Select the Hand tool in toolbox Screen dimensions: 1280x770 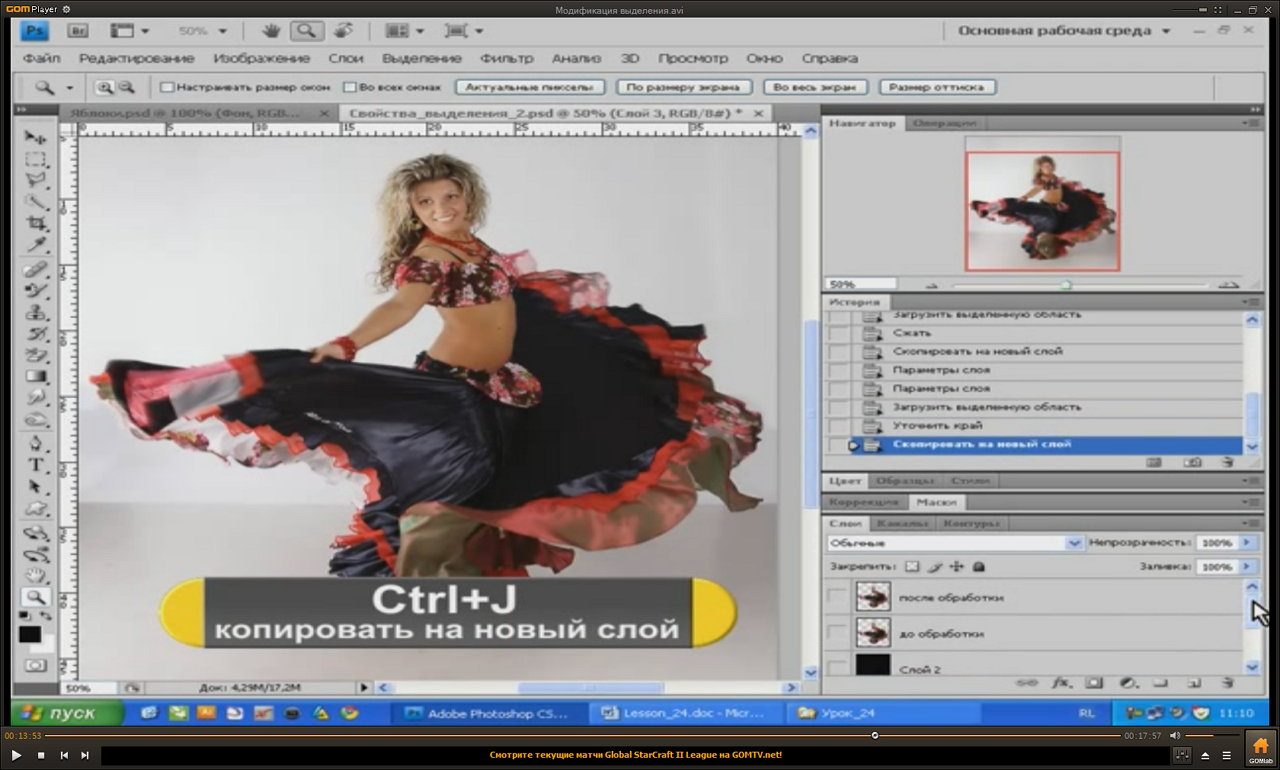(x=36, y=574)
